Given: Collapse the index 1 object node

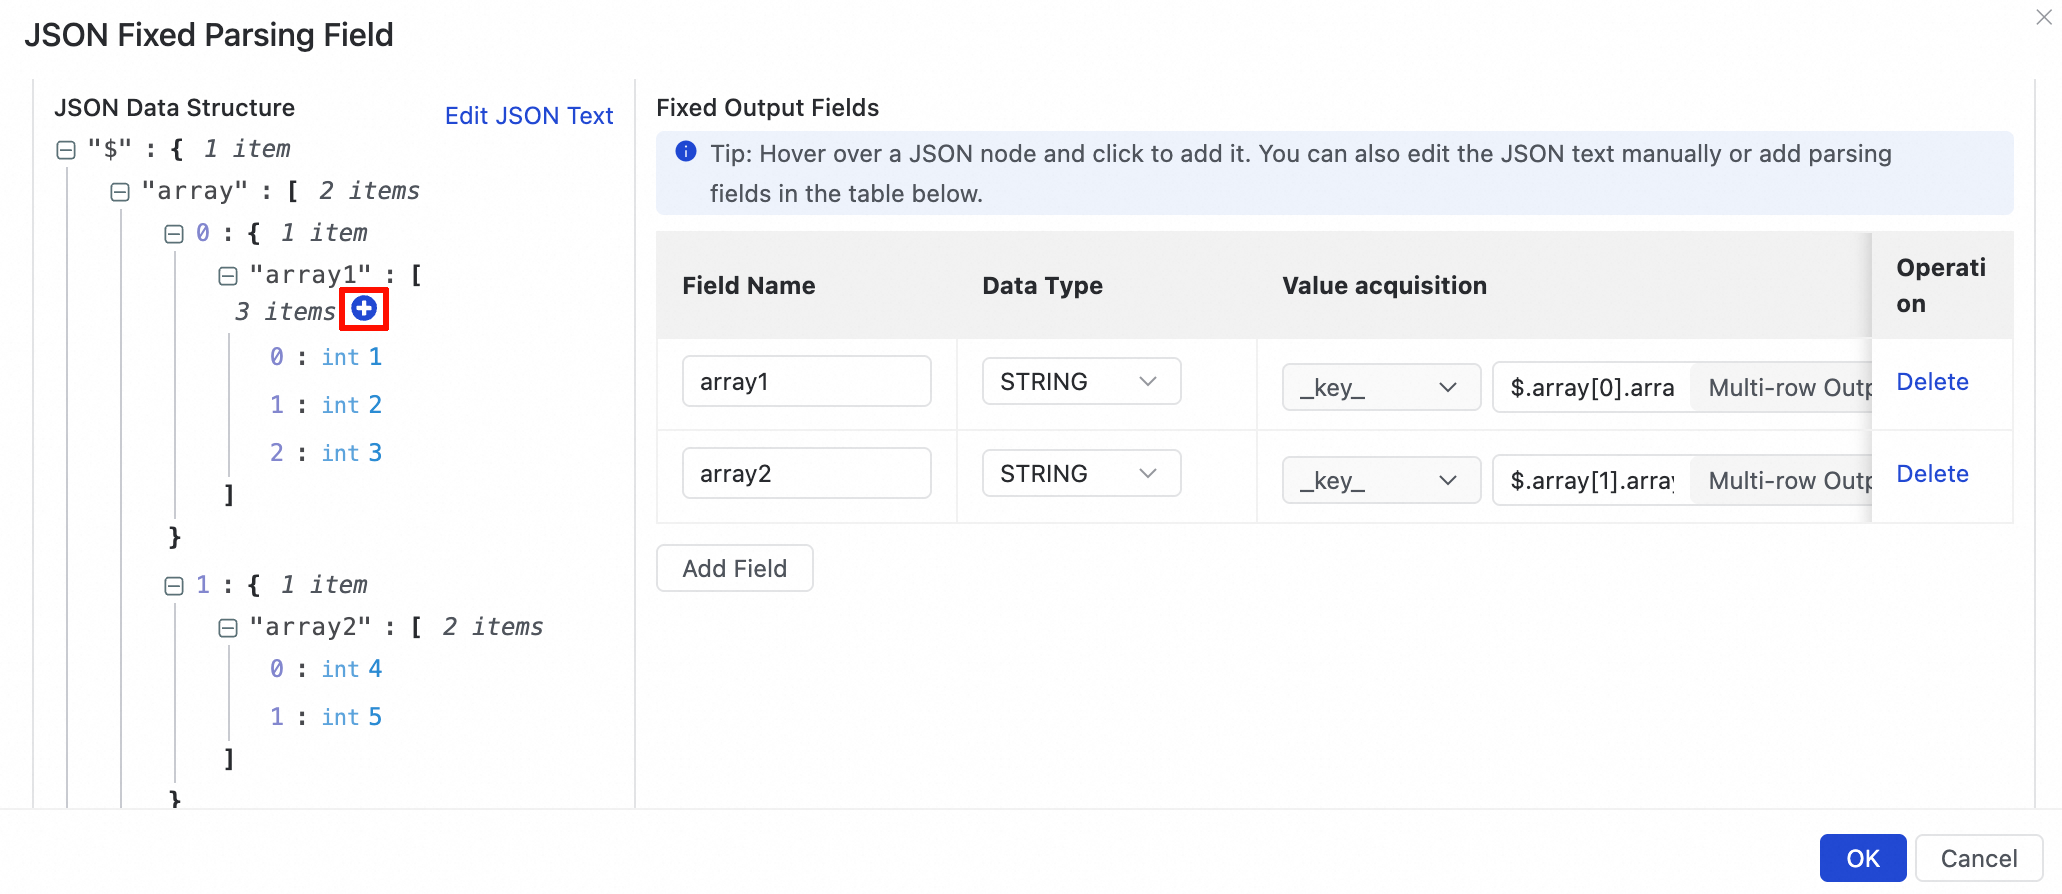Looking at the screenshot, I should [174, 586].
